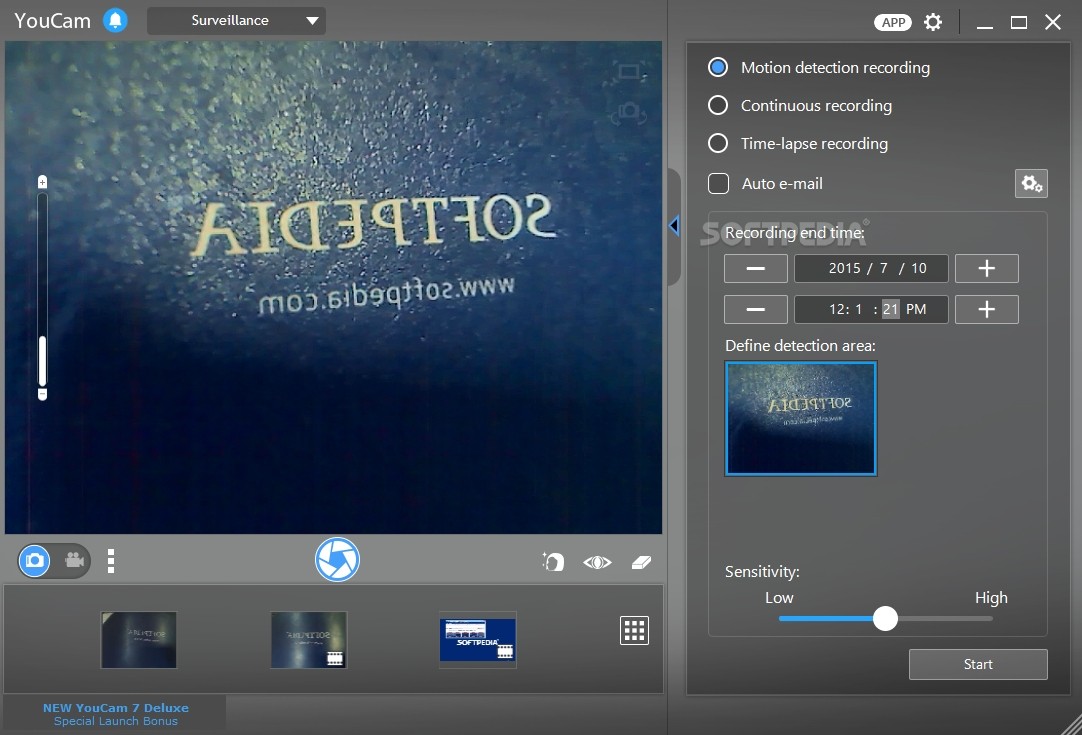Viewport: 1082px width, 735px height.
Task: Increase the recording end time
Action: click(986, 309)
